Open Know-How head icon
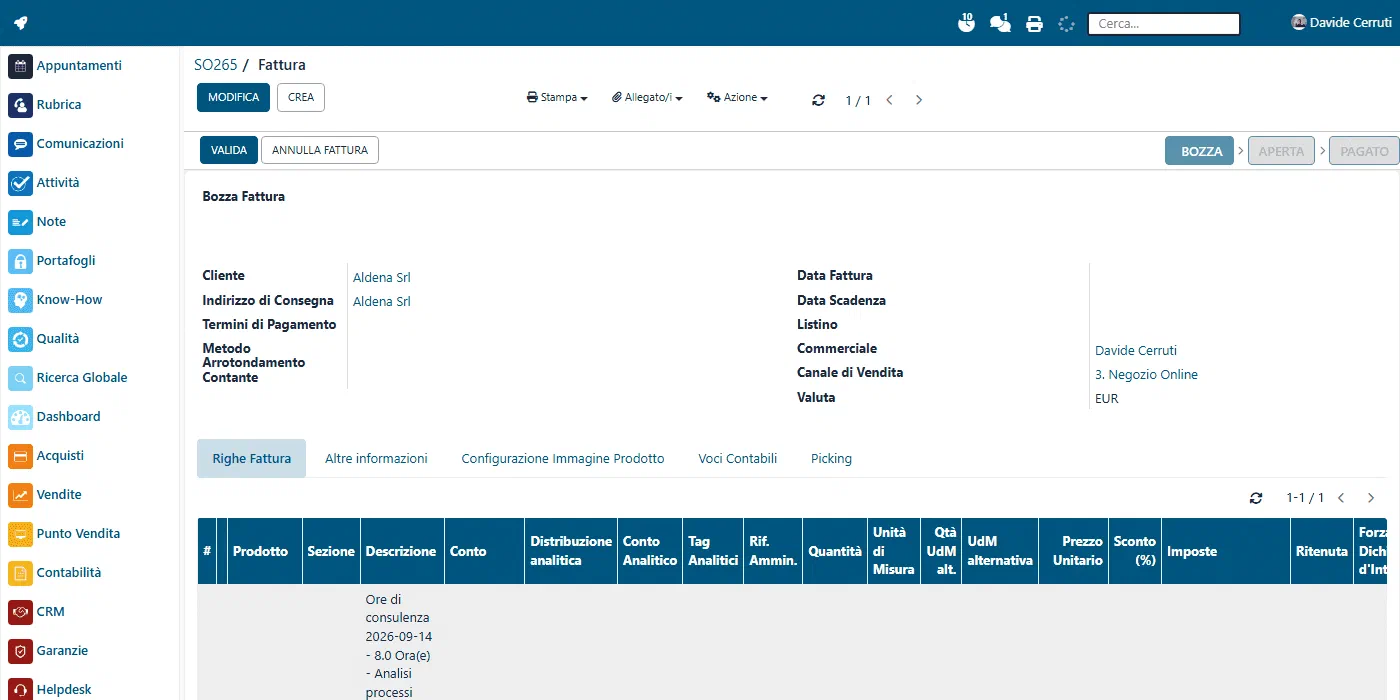1400x700 pixels. pyautogui.click(x=21, y=300)
